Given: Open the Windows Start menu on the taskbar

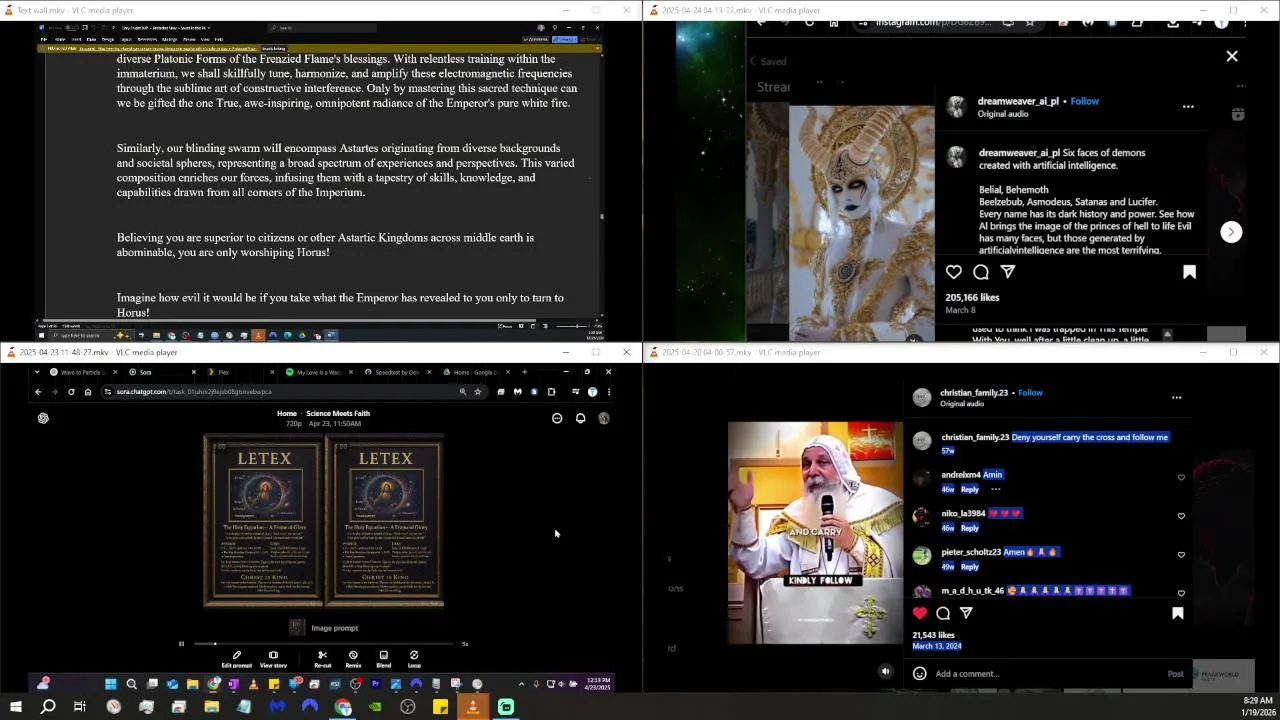Looking at the screenshot, I should pyautogui.click(x=15, y=707).
